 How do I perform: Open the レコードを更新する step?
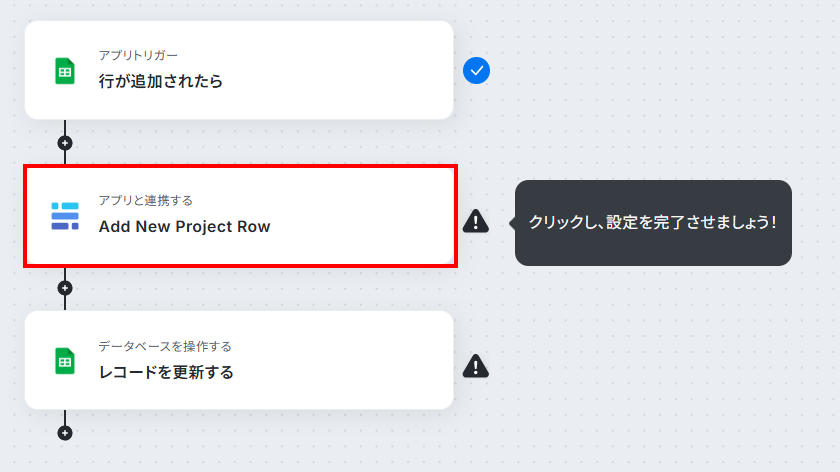(239, 360)
